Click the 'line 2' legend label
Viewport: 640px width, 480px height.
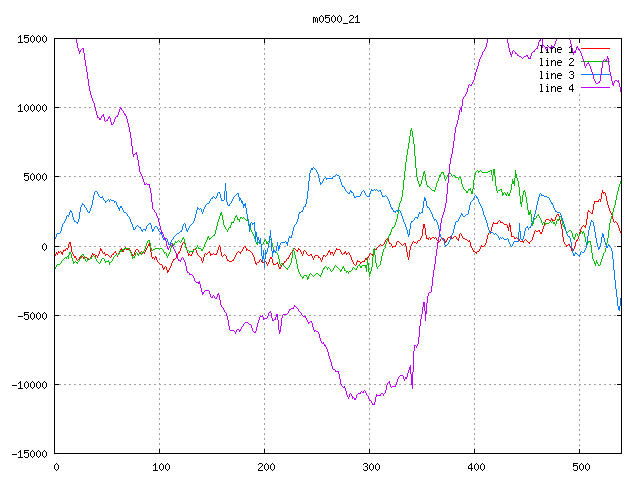pyautogui.click(x=556, y=62)
